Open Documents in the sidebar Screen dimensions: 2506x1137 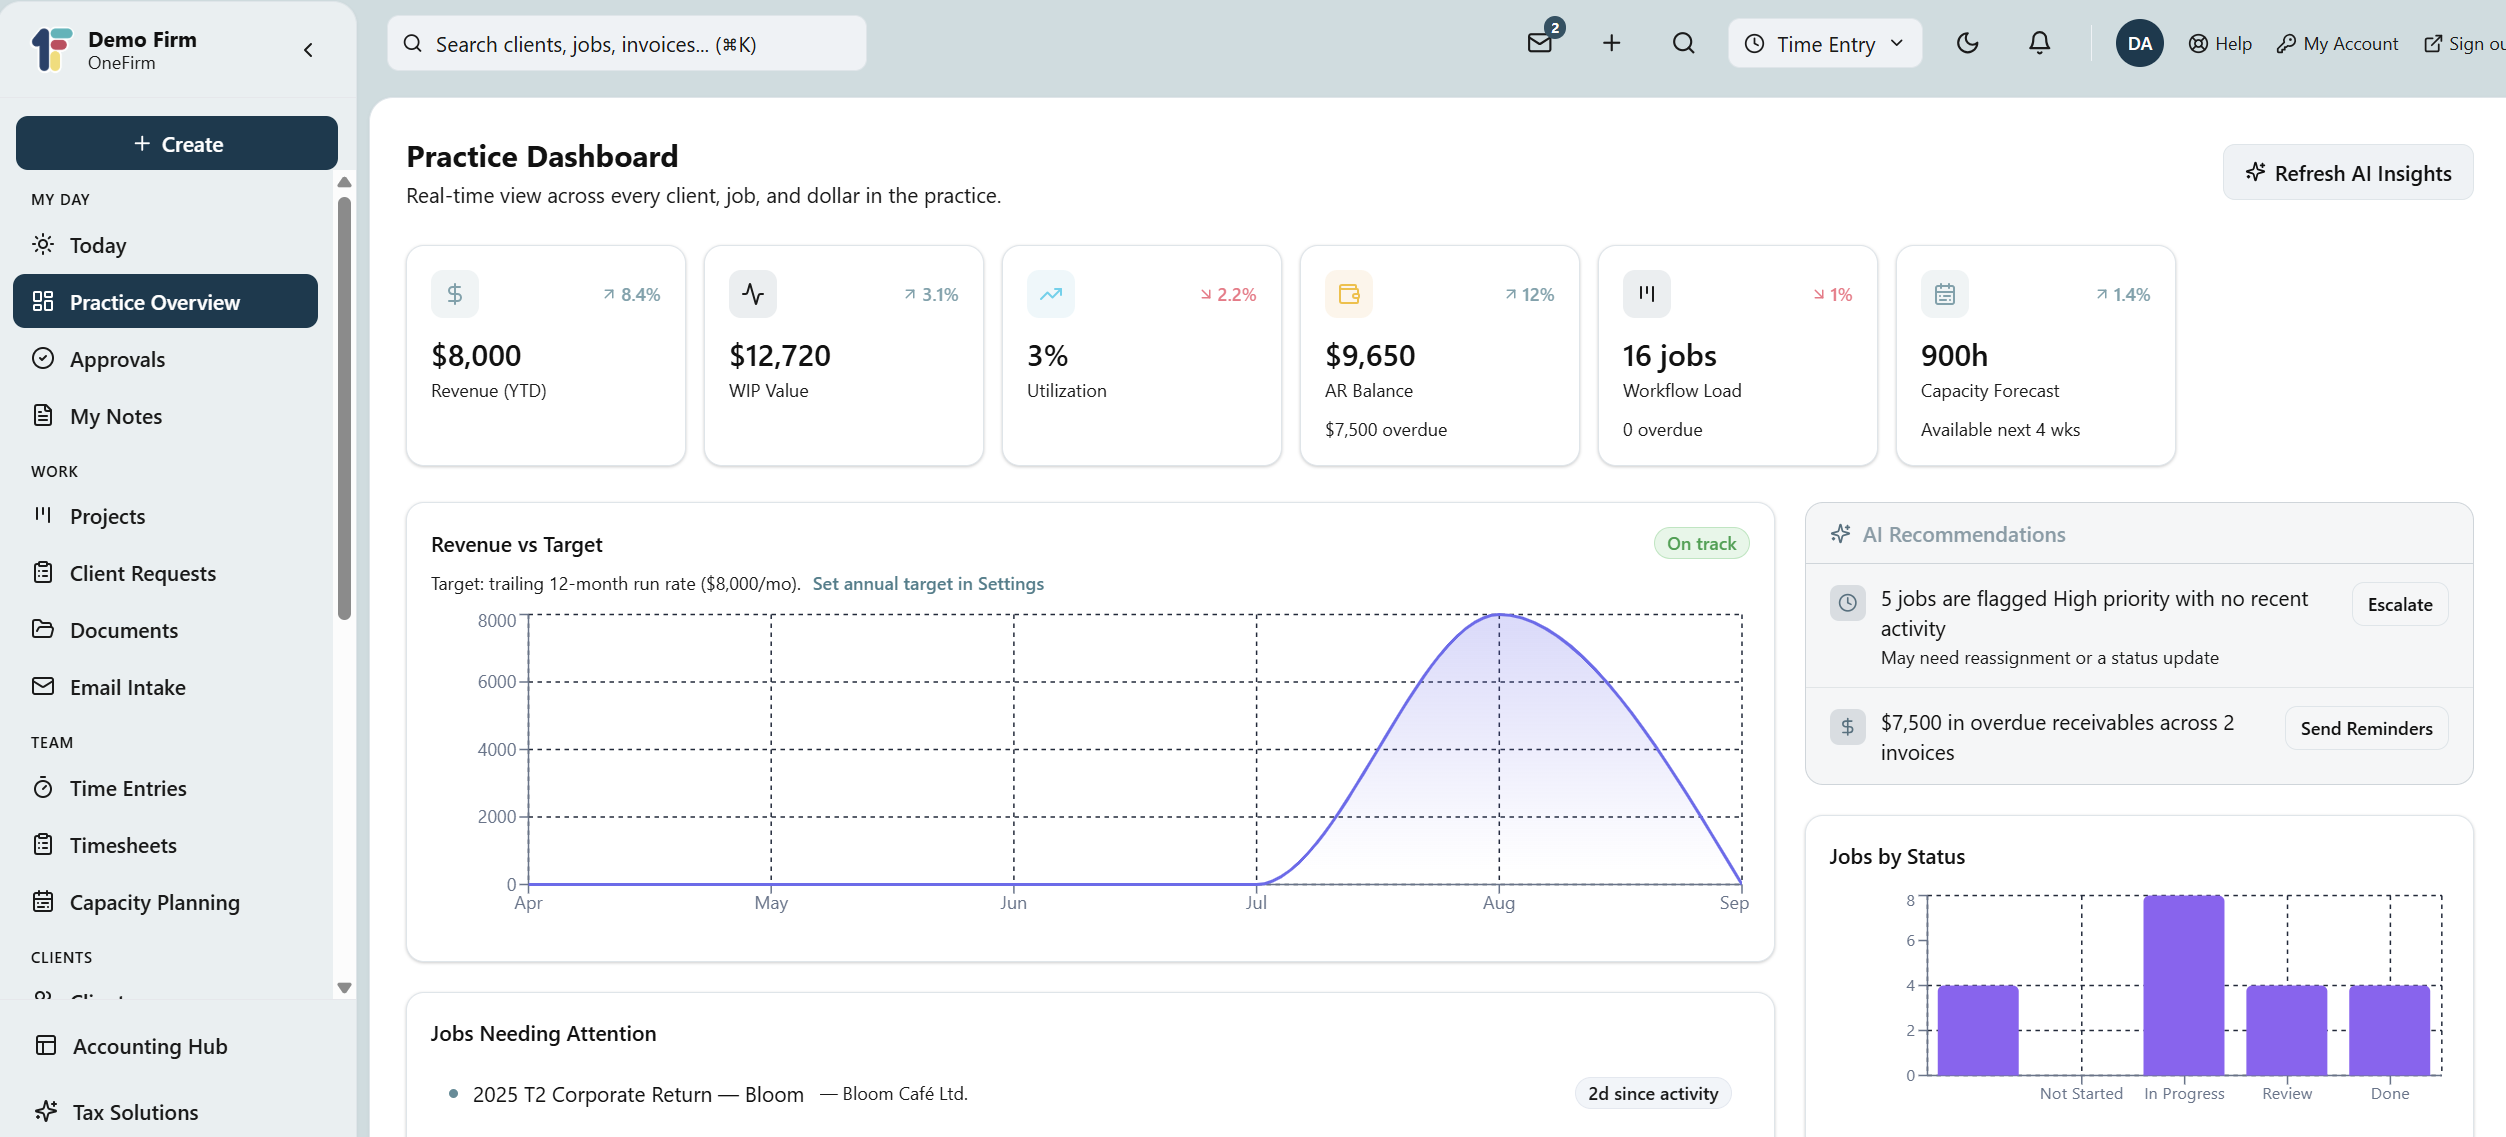(165, 630)
